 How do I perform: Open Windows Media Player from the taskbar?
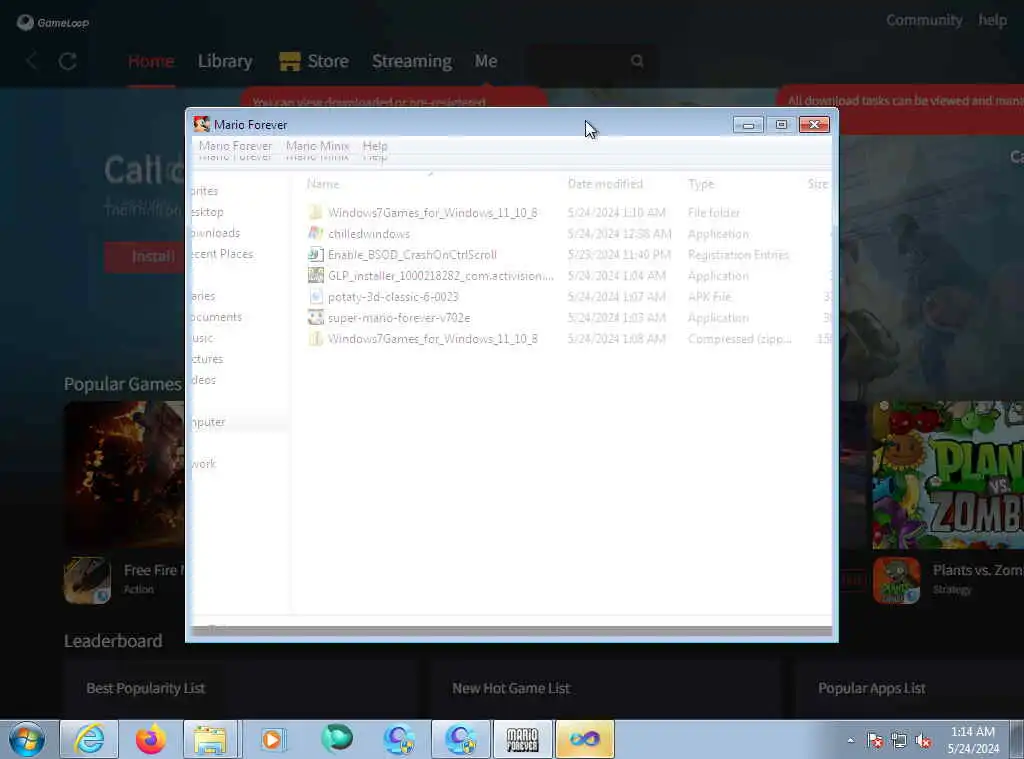coord(272,739)
